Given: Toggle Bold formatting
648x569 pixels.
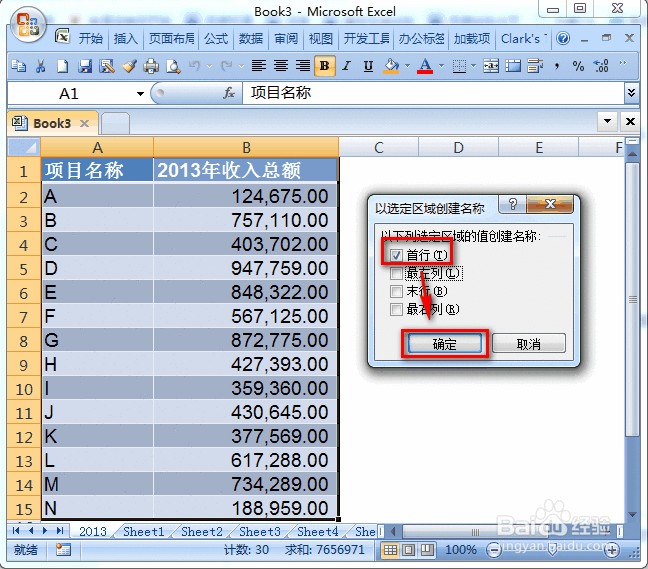Looking at the screenshot, I should (x=324, y=66).
